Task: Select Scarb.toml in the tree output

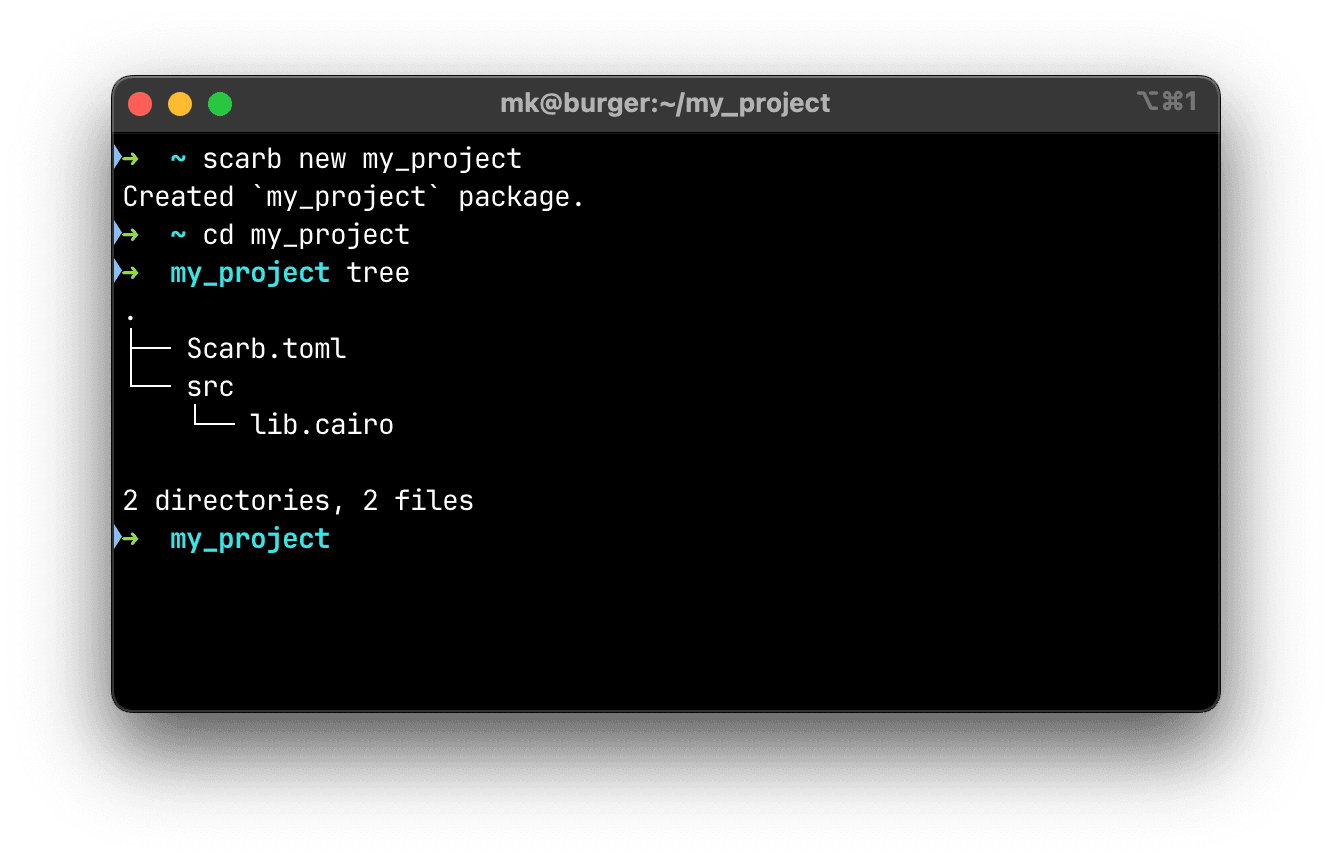Action: tap(266, 349)
